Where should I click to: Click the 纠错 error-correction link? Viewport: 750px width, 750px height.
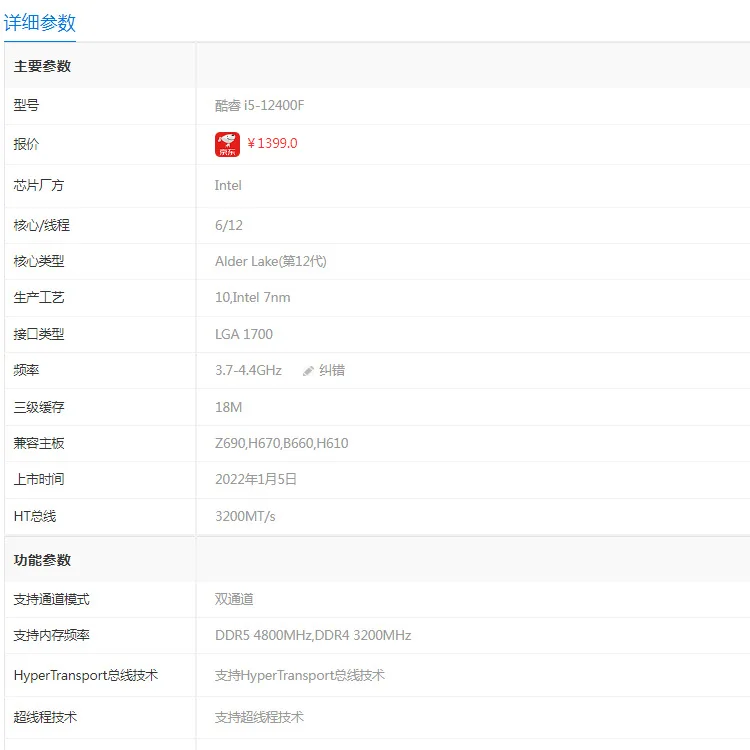coord(332,370)
